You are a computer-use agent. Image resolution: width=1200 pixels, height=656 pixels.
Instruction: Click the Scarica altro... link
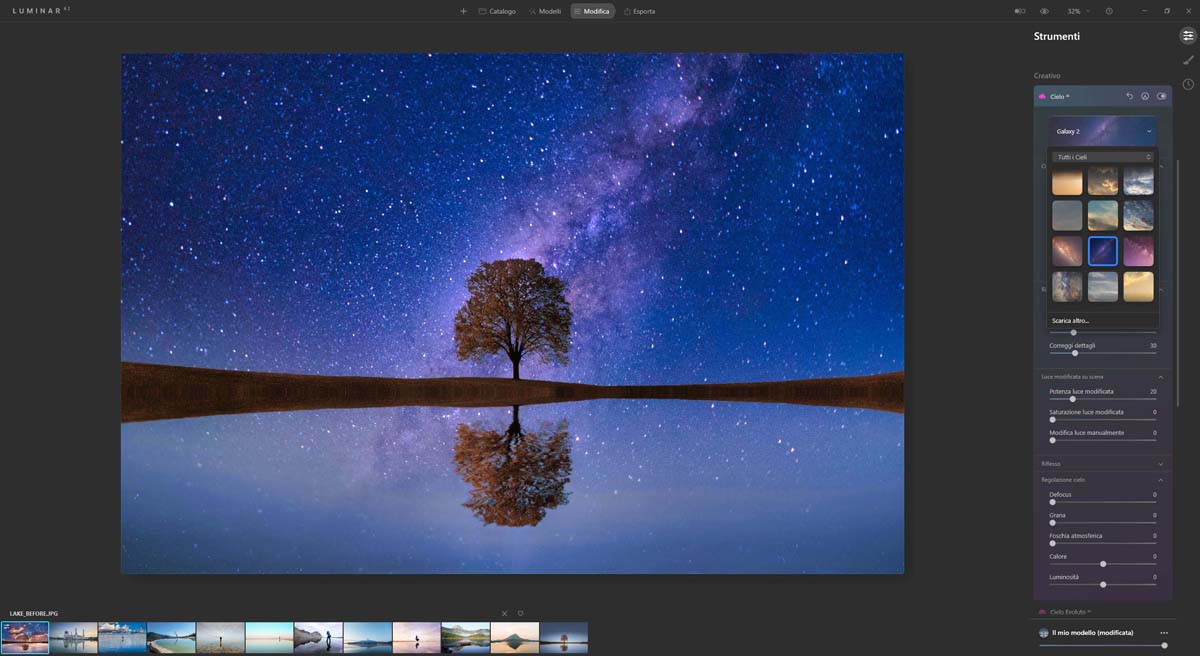pos(1070,321)
